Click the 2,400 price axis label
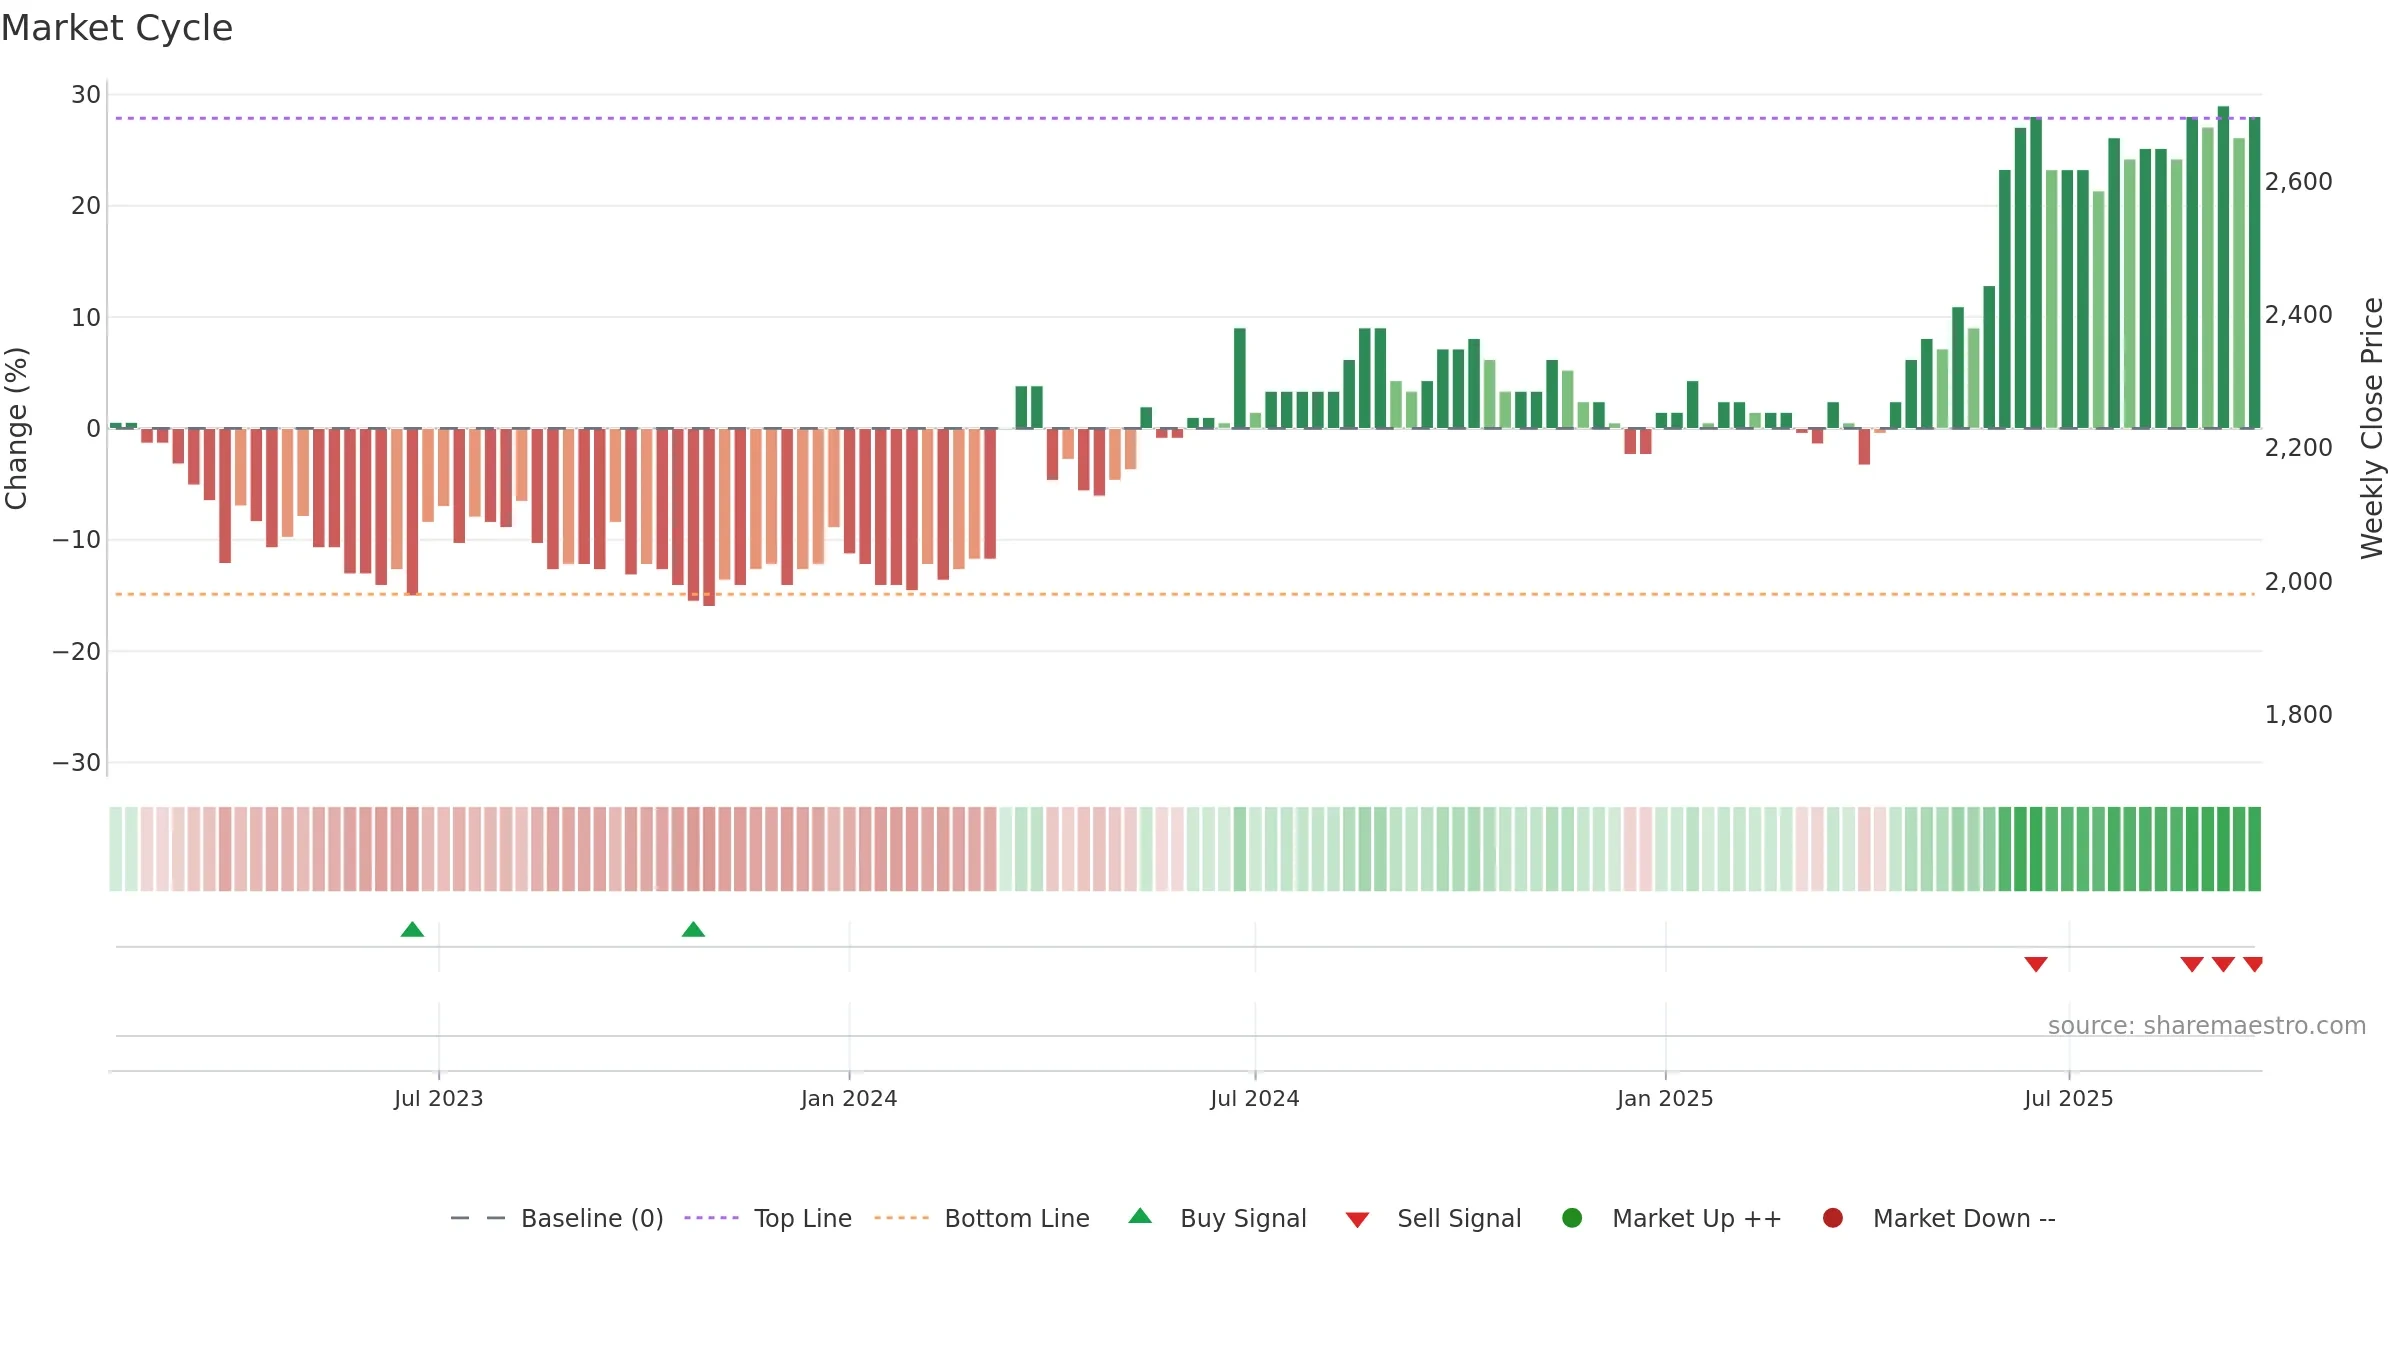The width and height of the screenshot is (2400, 1350). click(x=2299, y=315)
